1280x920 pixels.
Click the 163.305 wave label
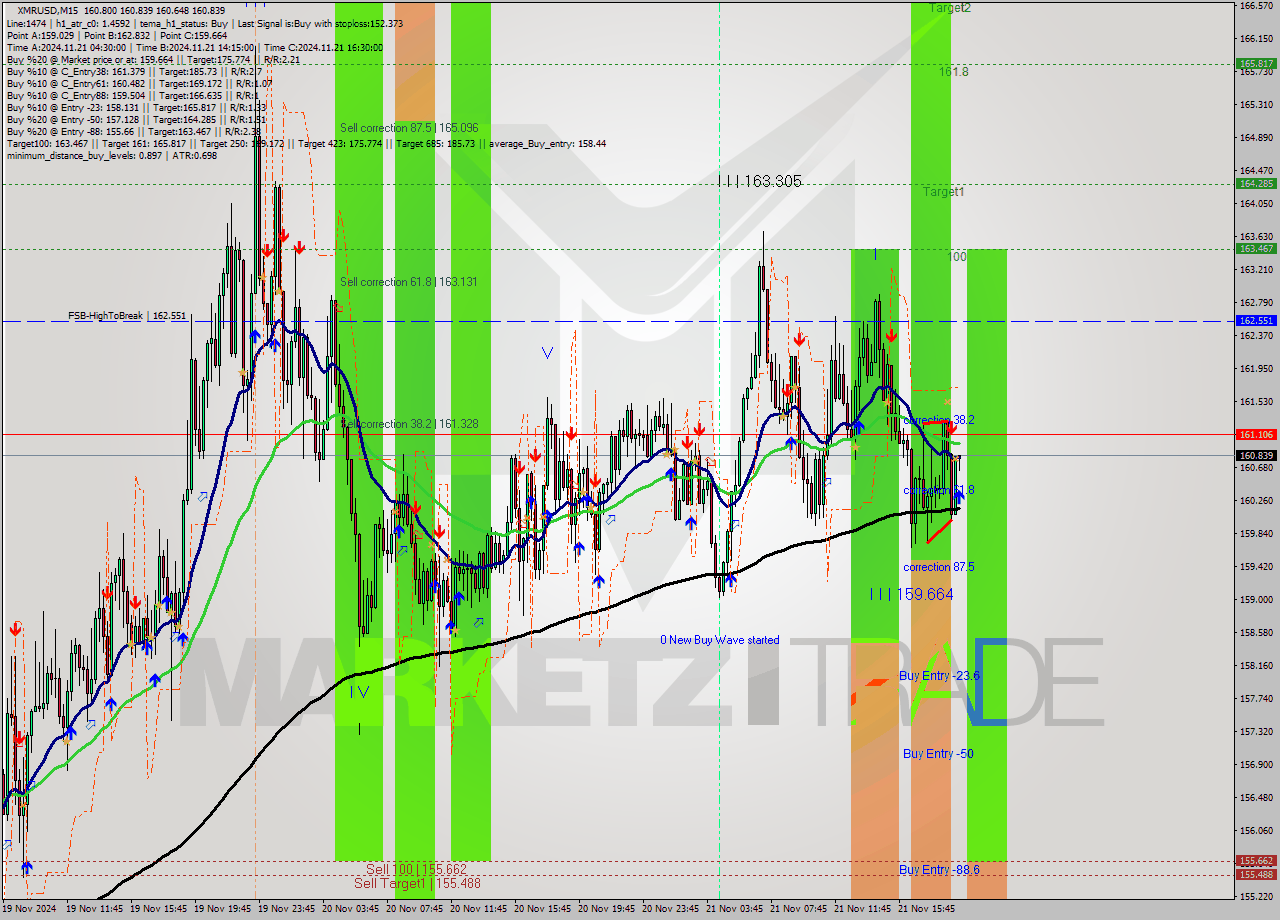pyautogui.click(x=760, y=181)
